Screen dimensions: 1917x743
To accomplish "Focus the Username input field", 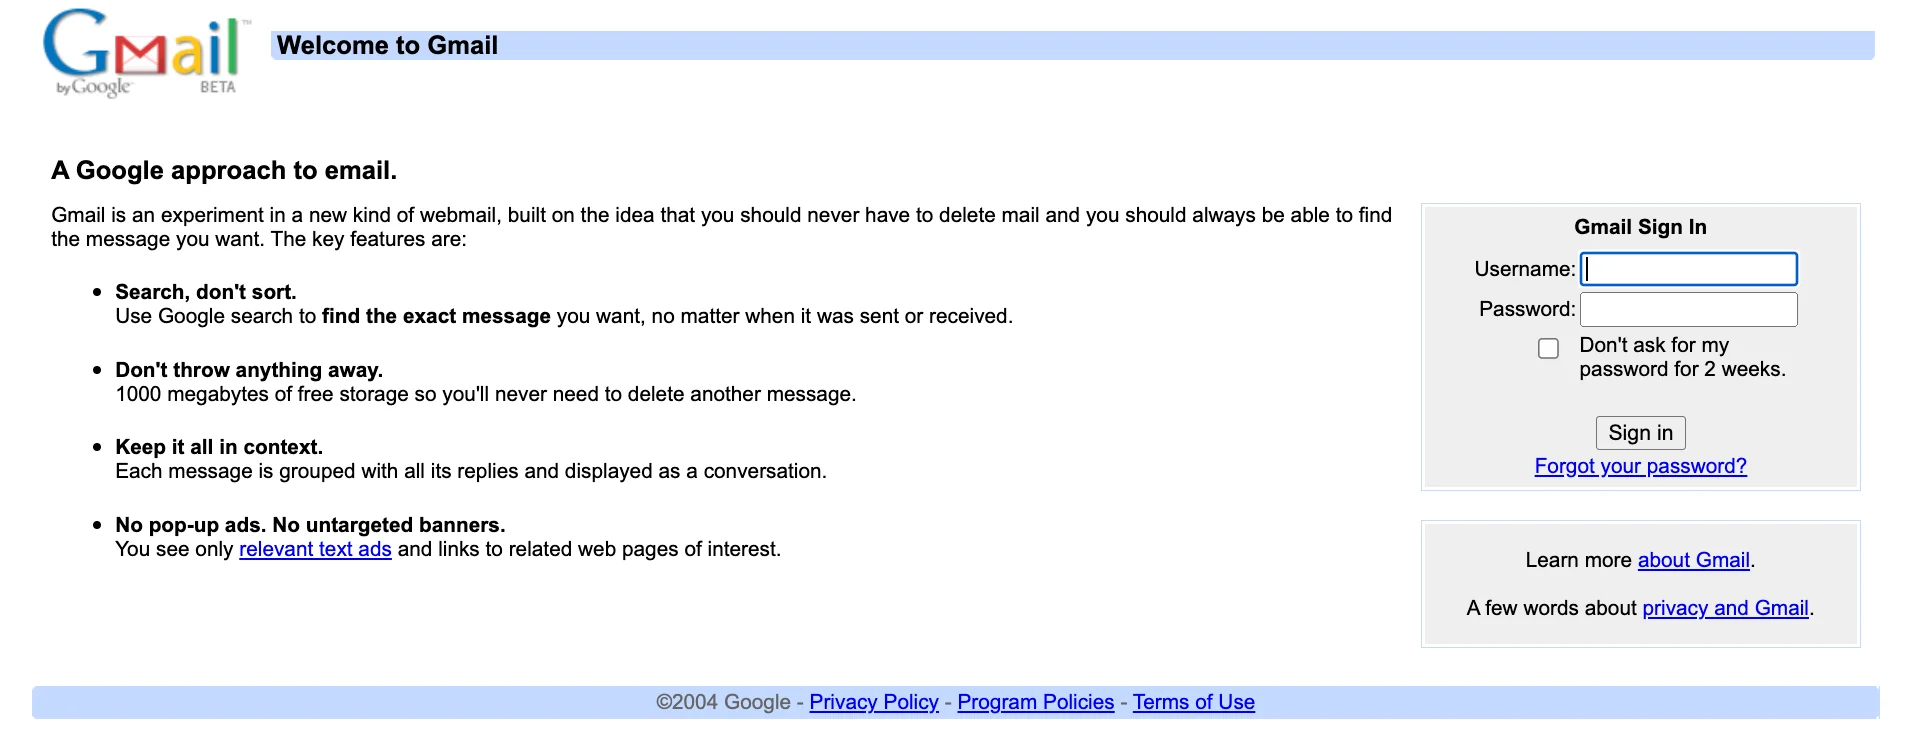I will click(x=1688, y=269).
